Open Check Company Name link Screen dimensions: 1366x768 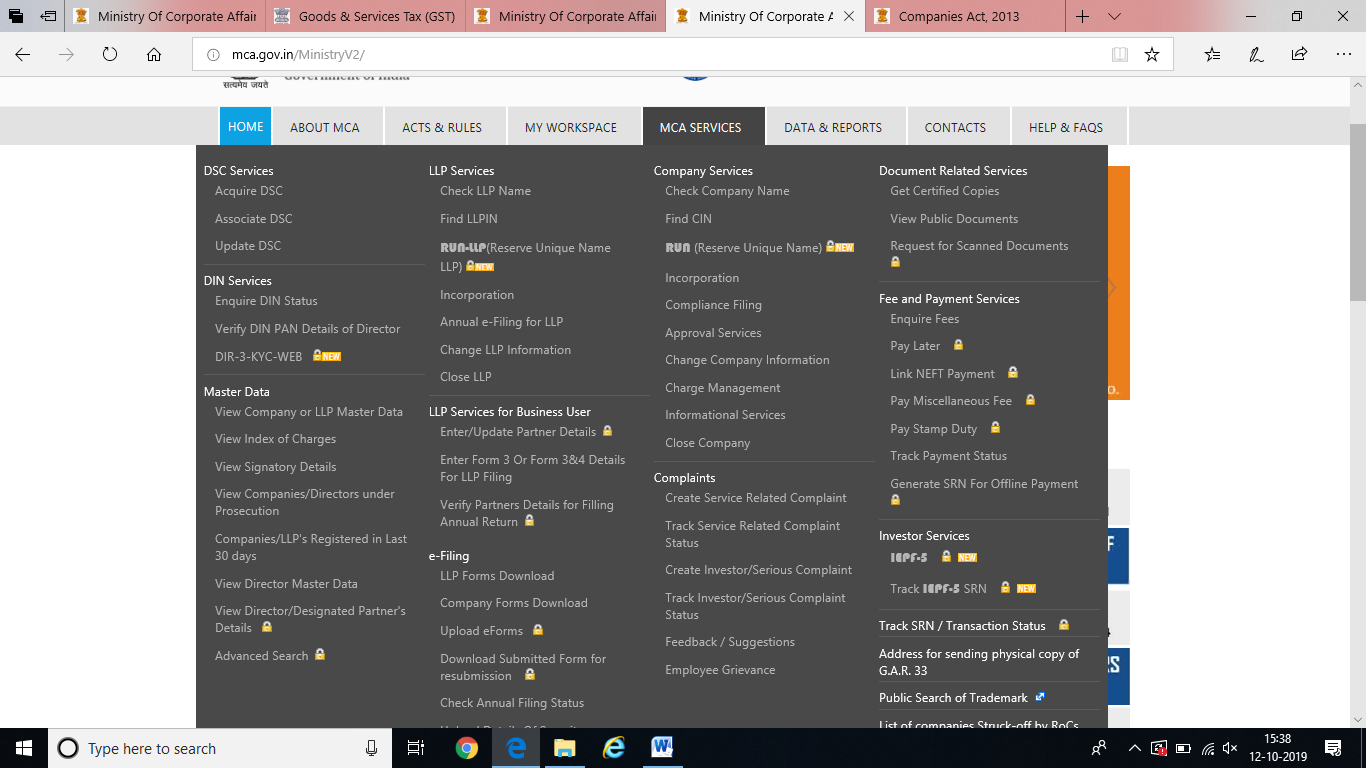727,191
